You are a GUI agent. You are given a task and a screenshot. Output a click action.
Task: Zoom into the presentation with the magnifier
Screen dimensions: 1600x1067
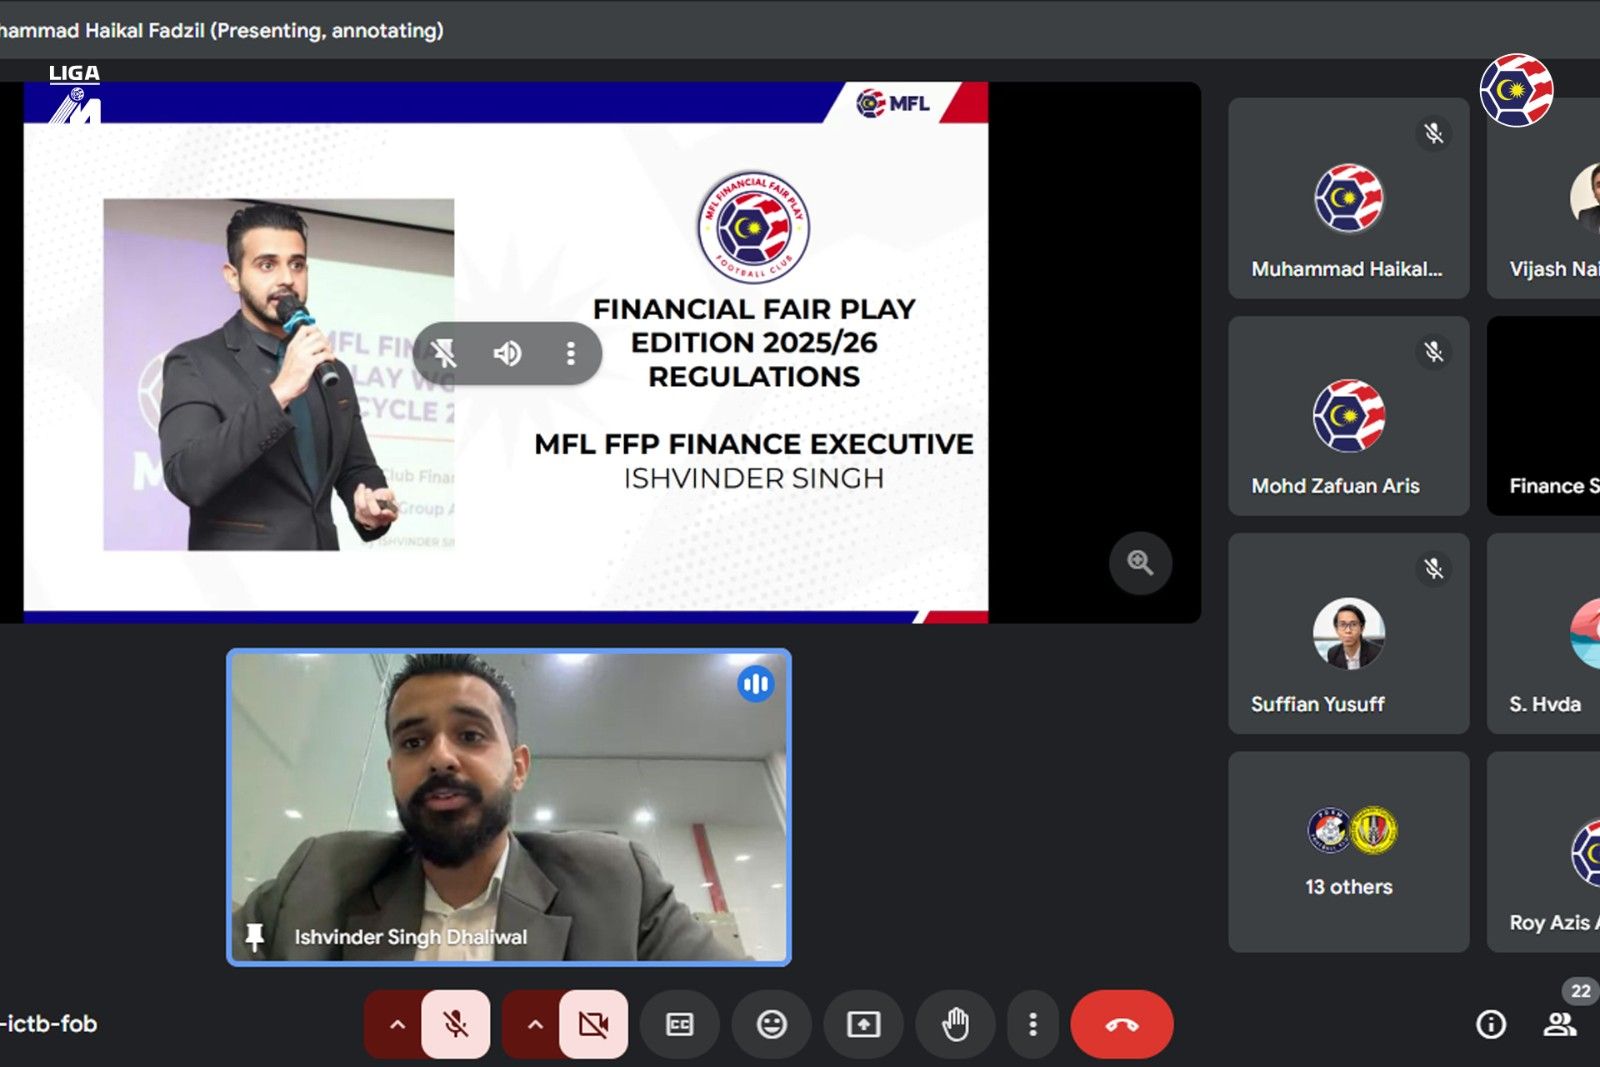coord(1140,563)
